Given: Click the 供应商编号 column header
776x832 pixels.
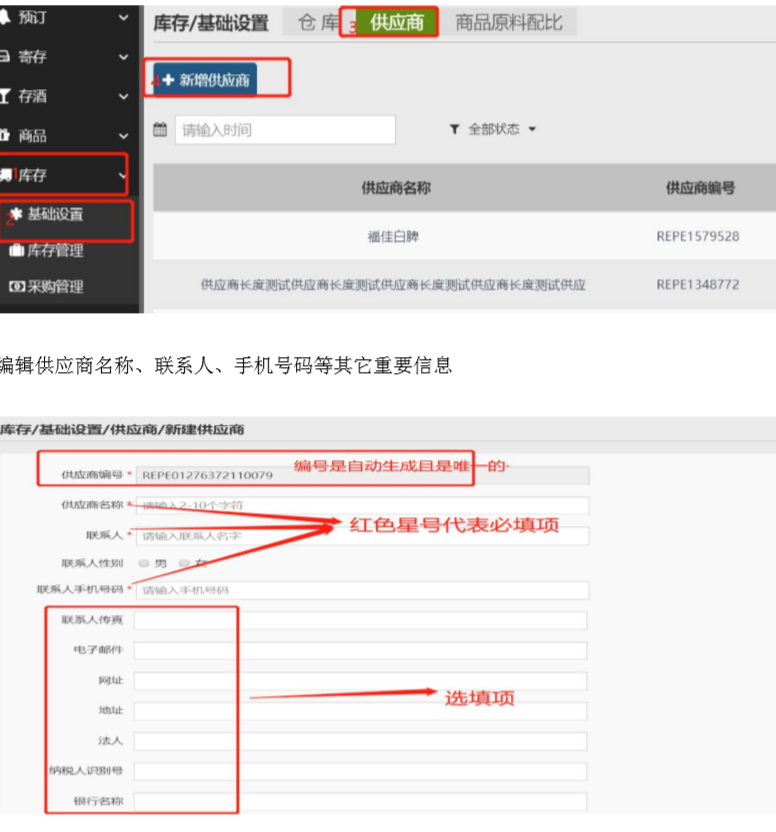Looking at the screenshot, I should point(700,188).
